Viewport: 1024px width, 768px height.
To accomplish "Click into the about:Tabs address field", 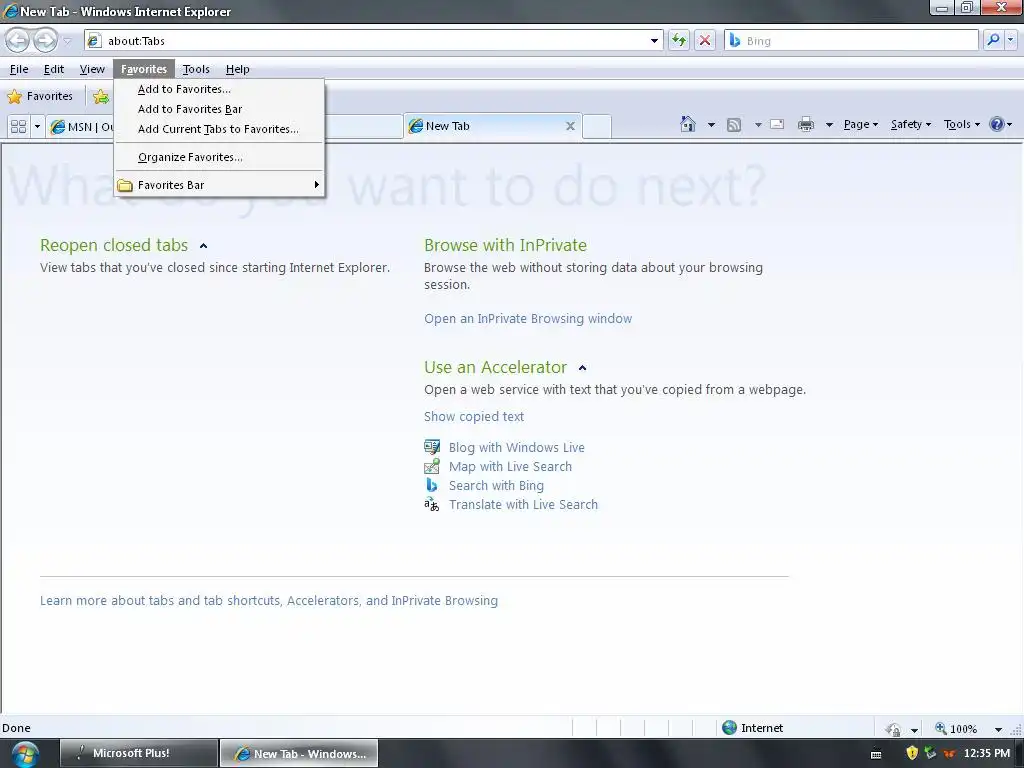I will pyautogui.click(x=376, y=40).
